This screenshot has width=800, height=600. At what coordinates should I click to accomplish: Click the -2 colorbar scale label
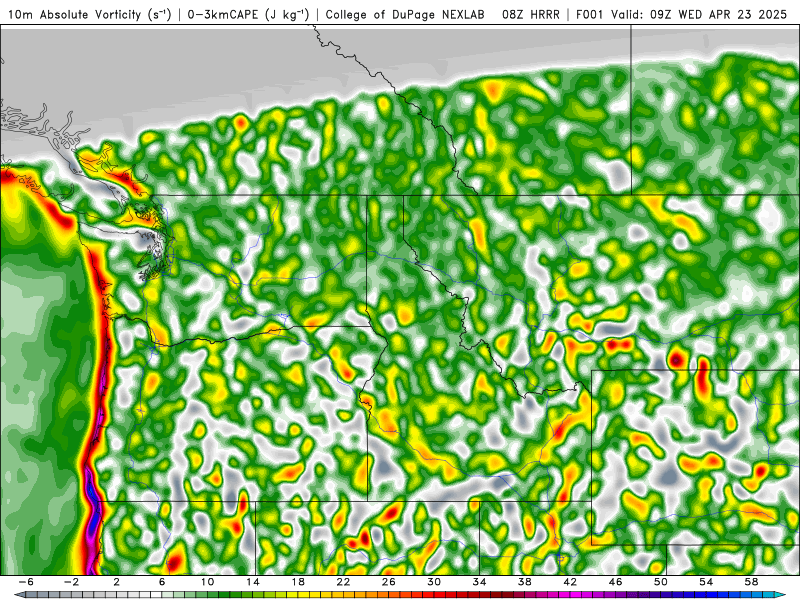pos(71,582)
